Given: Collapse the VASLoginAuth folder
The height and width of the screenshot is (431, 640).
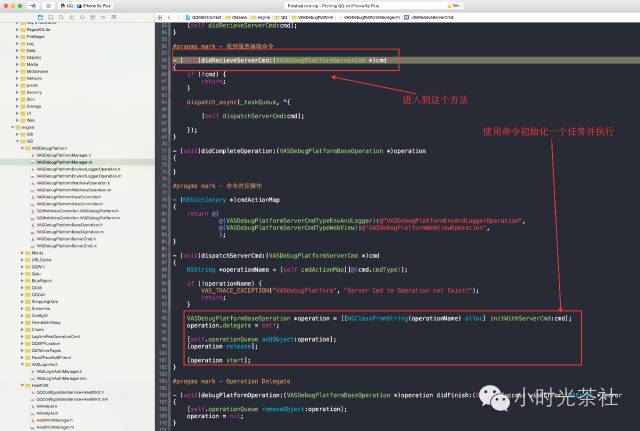Looking at the screenshot, I should [x=22, y=364].
